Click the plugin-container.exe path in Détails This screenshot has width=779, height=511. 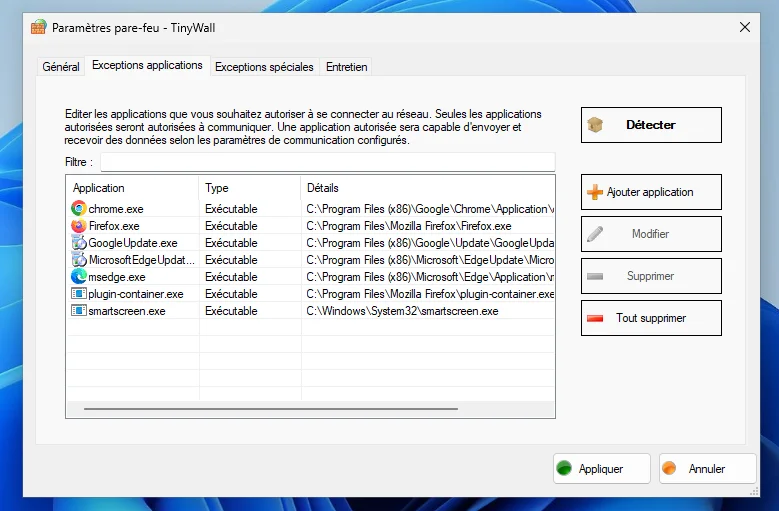click(x=430, y=294)
